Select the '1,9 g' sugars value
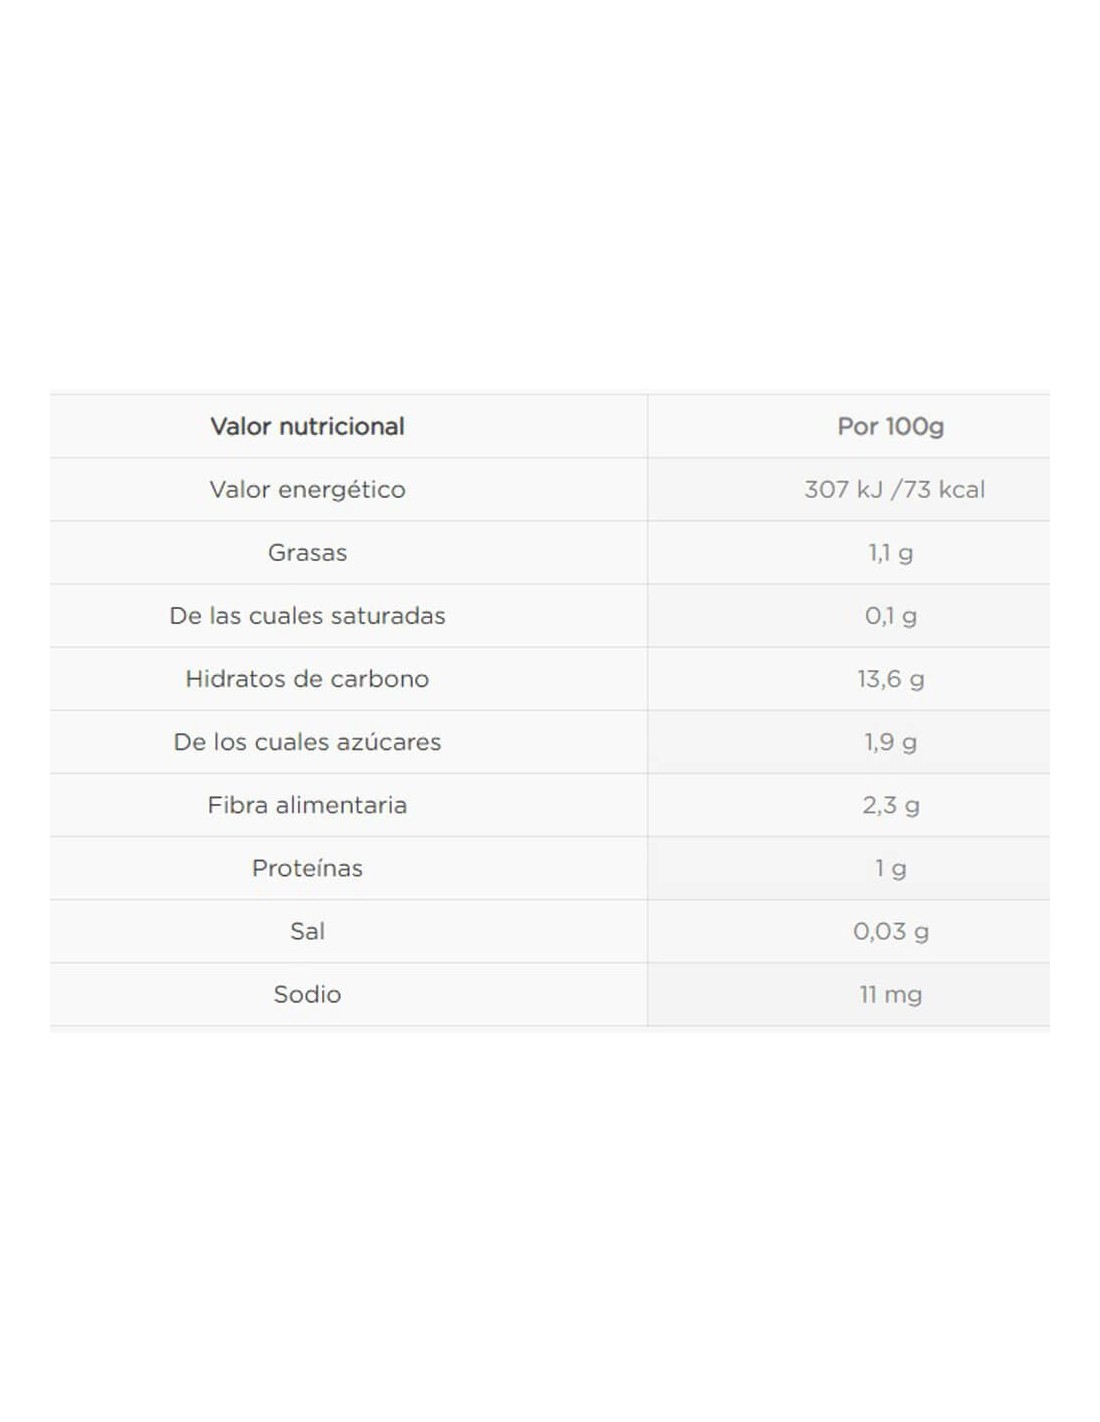1100x1422 pixels. 890,742
